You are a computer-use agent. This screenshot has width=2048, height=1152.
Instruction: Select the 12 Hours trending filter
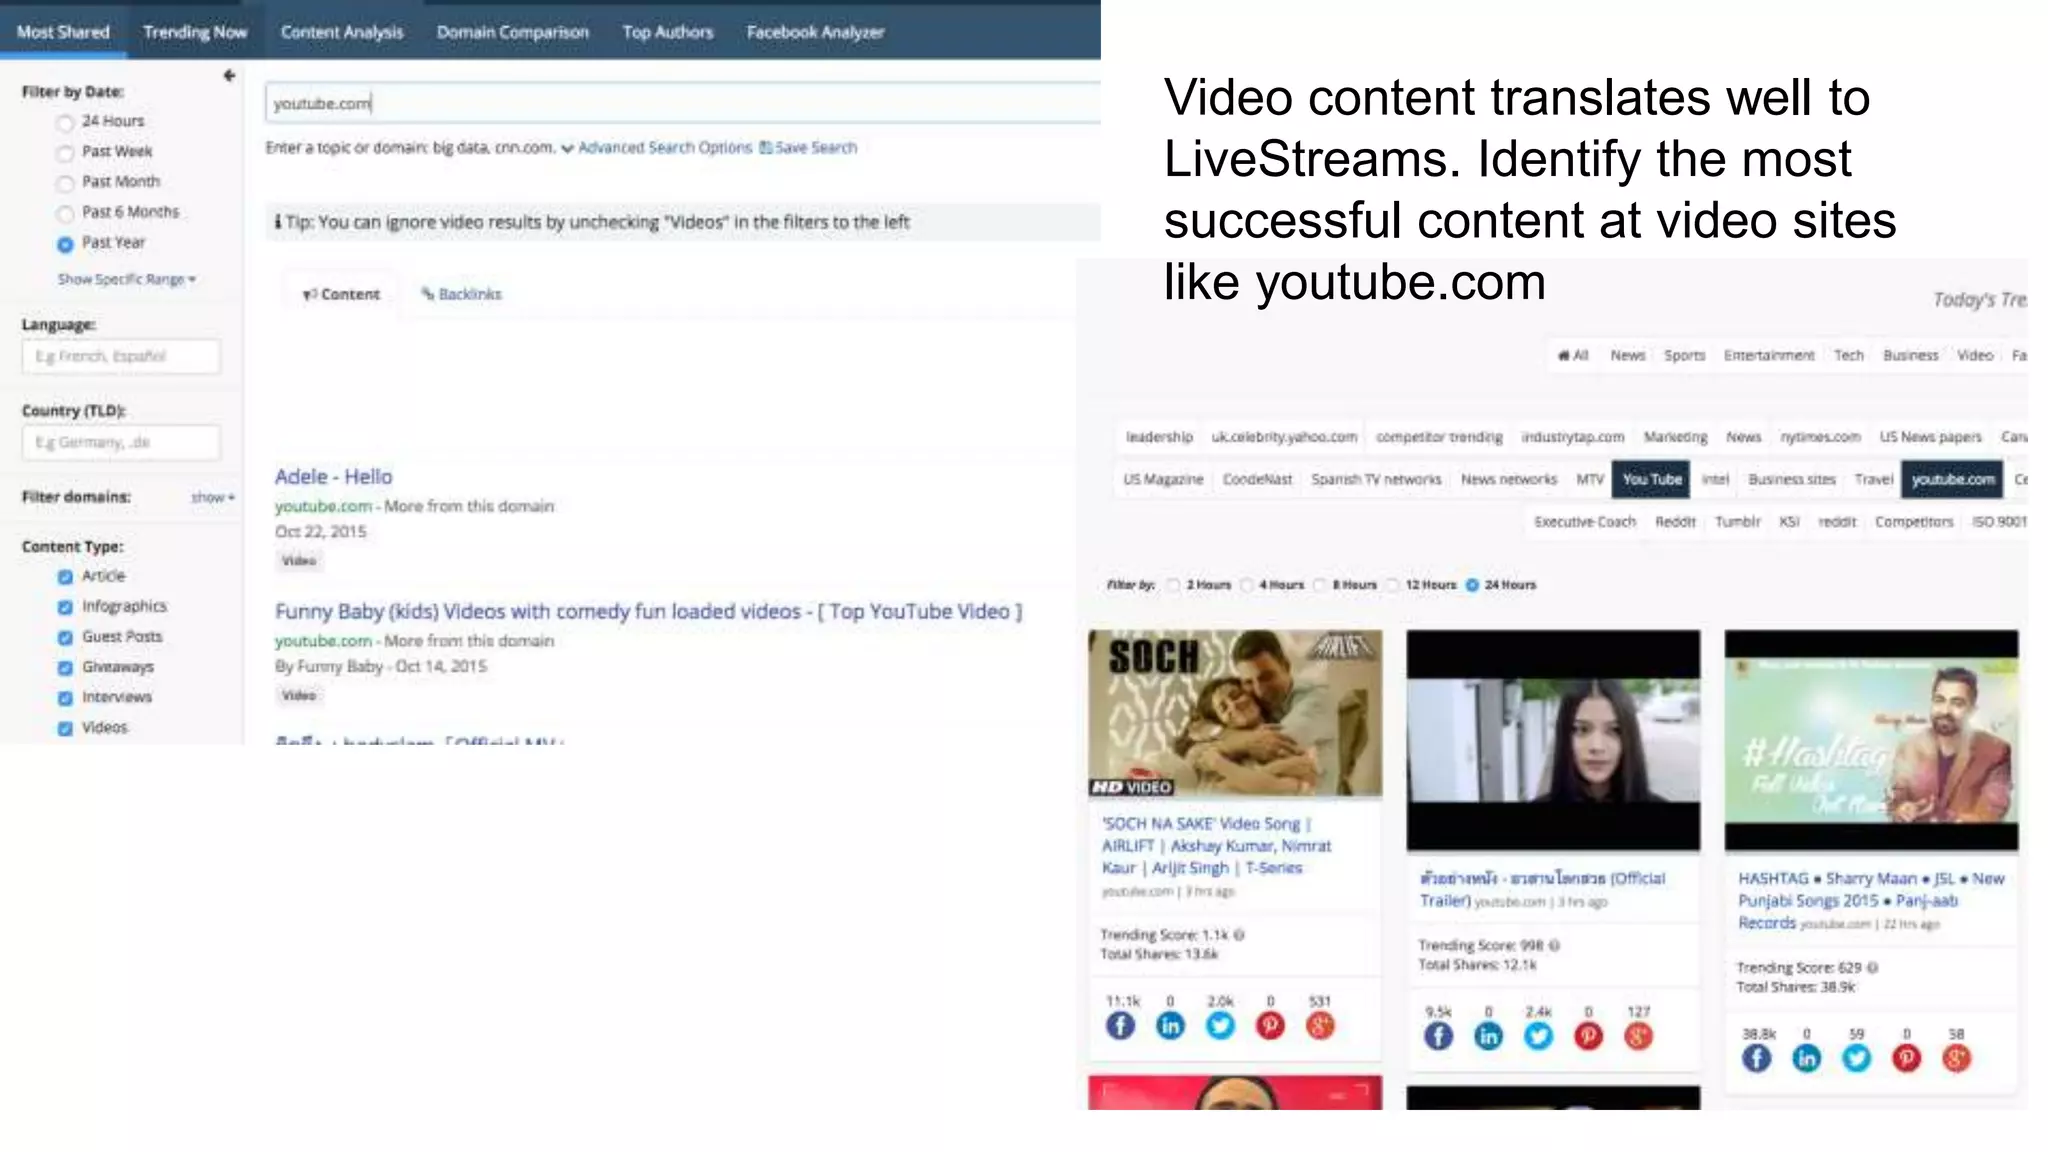(x=1392, y=585)
